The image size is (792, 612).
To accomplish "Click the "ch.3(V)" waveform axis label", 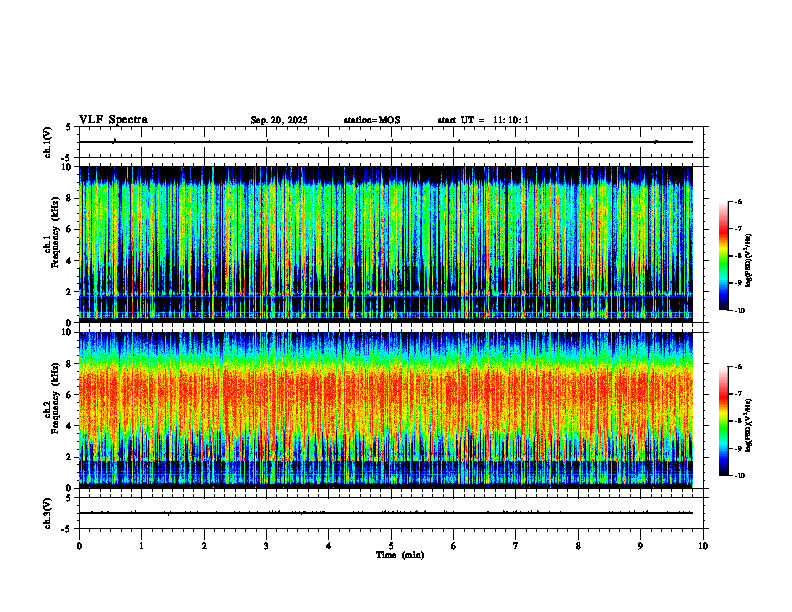I will tap(48, 513).
